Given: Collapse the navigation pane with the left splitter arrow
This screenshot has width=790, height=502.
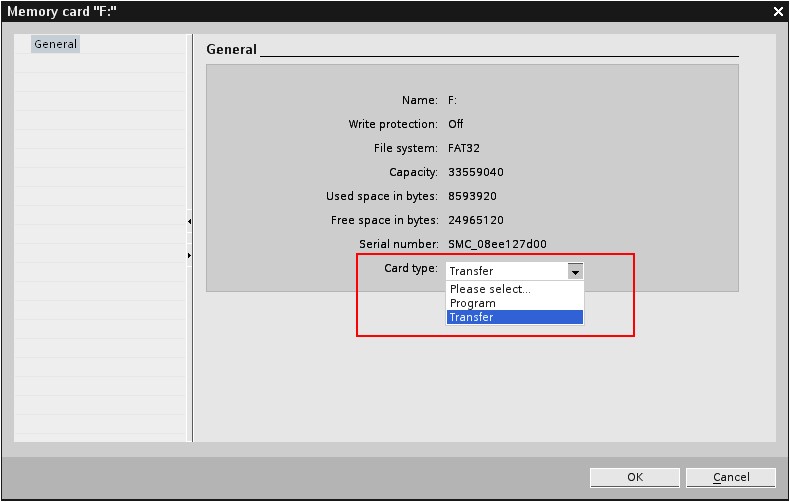Looking at the screenshot, I should pyautogui.click(x=189, y=221).
